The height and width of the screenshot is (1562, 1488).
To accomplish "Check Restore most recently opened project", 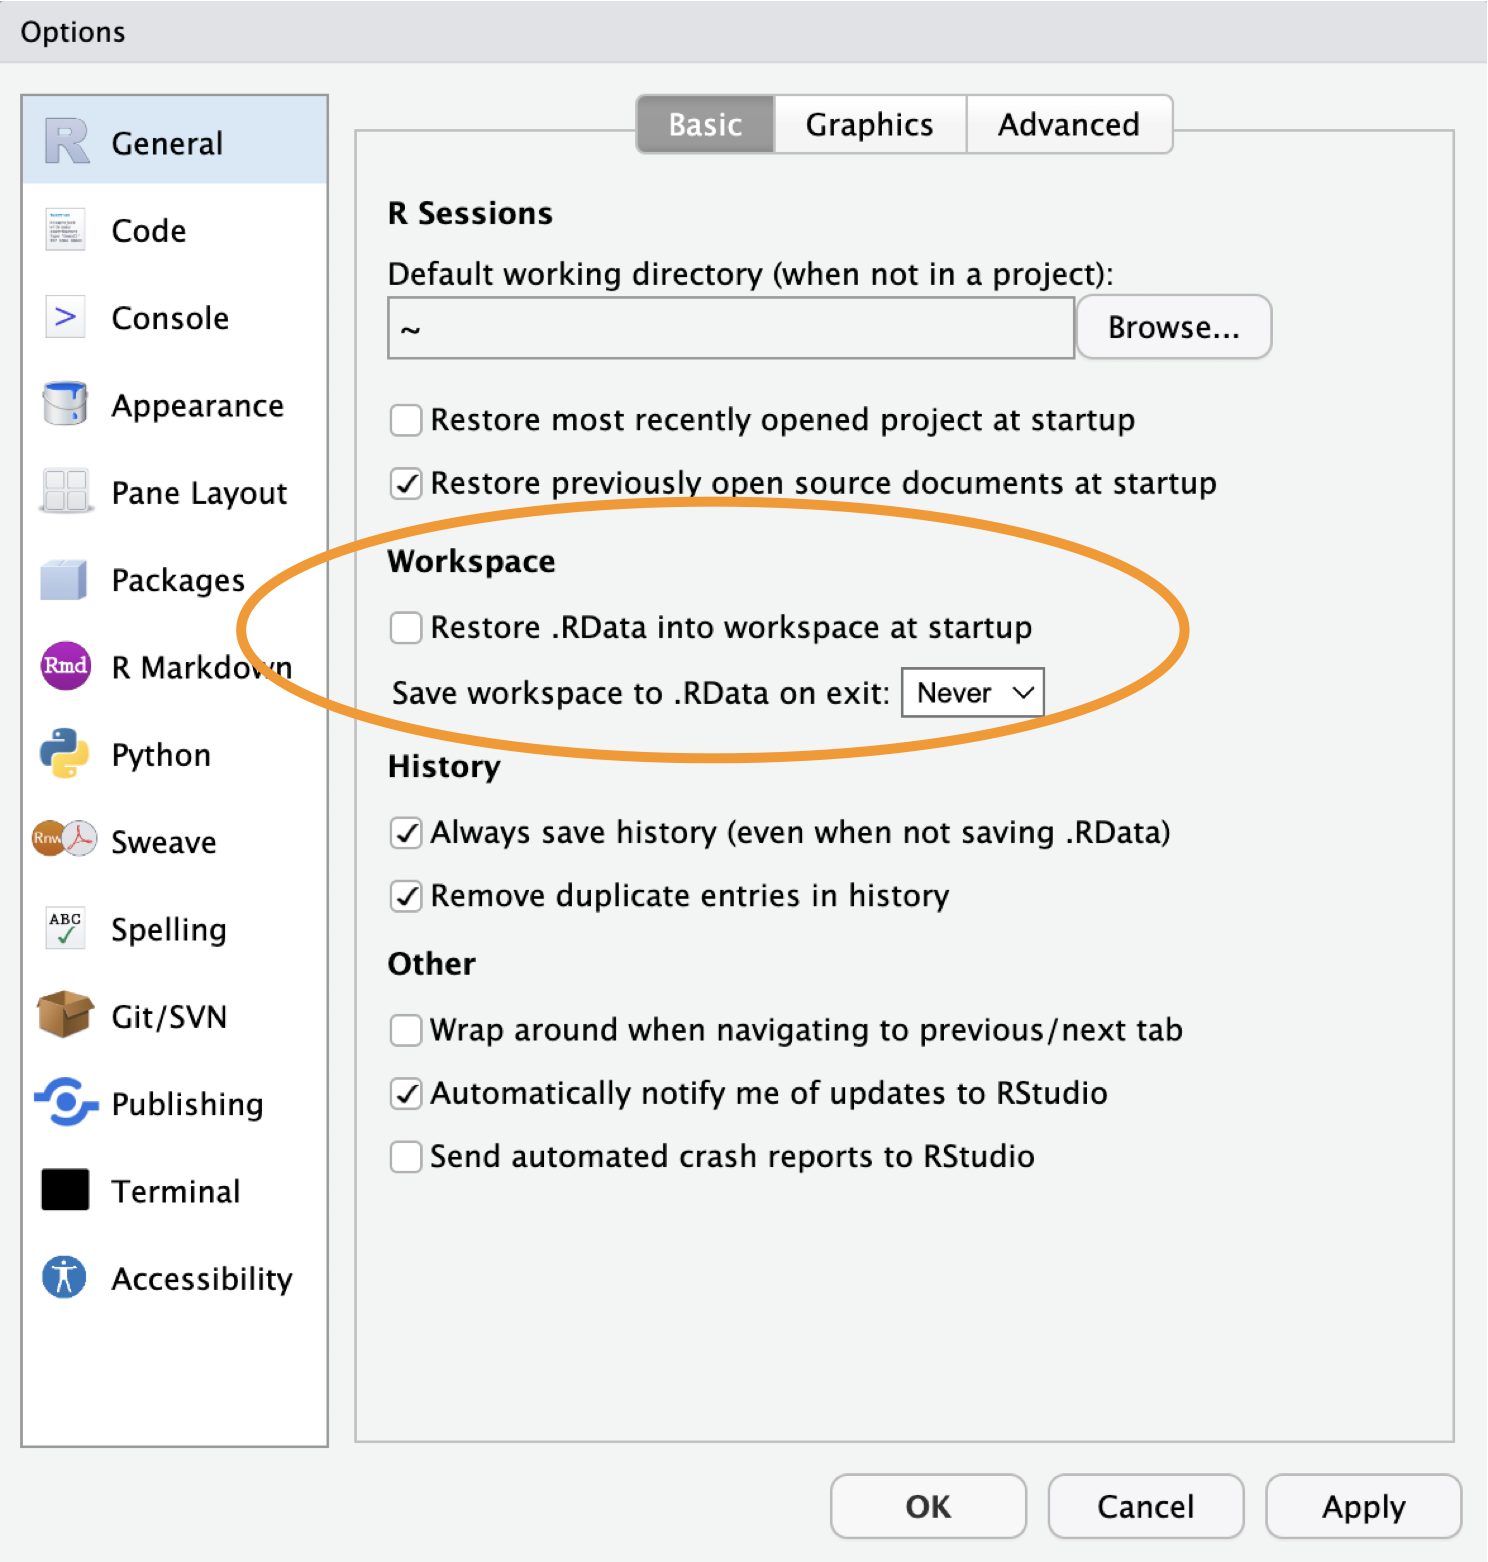I will point(406,420).
